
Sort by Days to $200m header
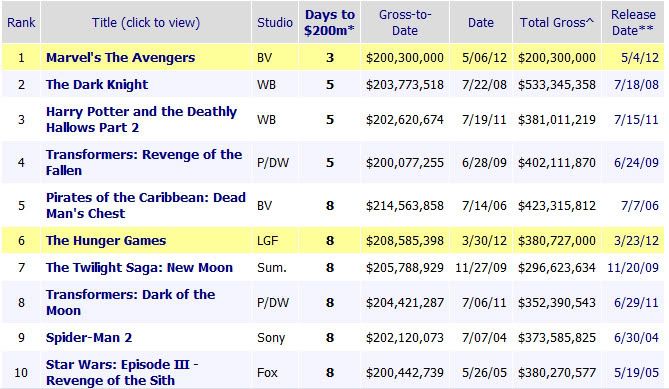[x=330, y=22]
